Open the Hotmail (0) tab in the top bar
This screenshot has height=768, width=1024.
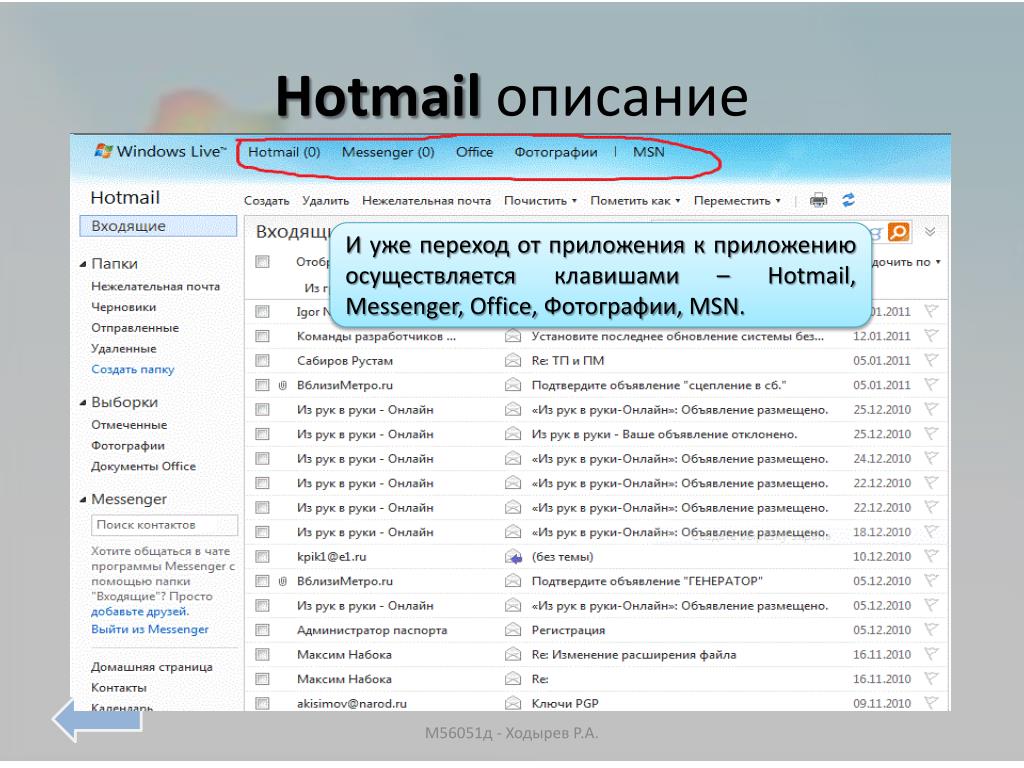(x=284, y=152)
